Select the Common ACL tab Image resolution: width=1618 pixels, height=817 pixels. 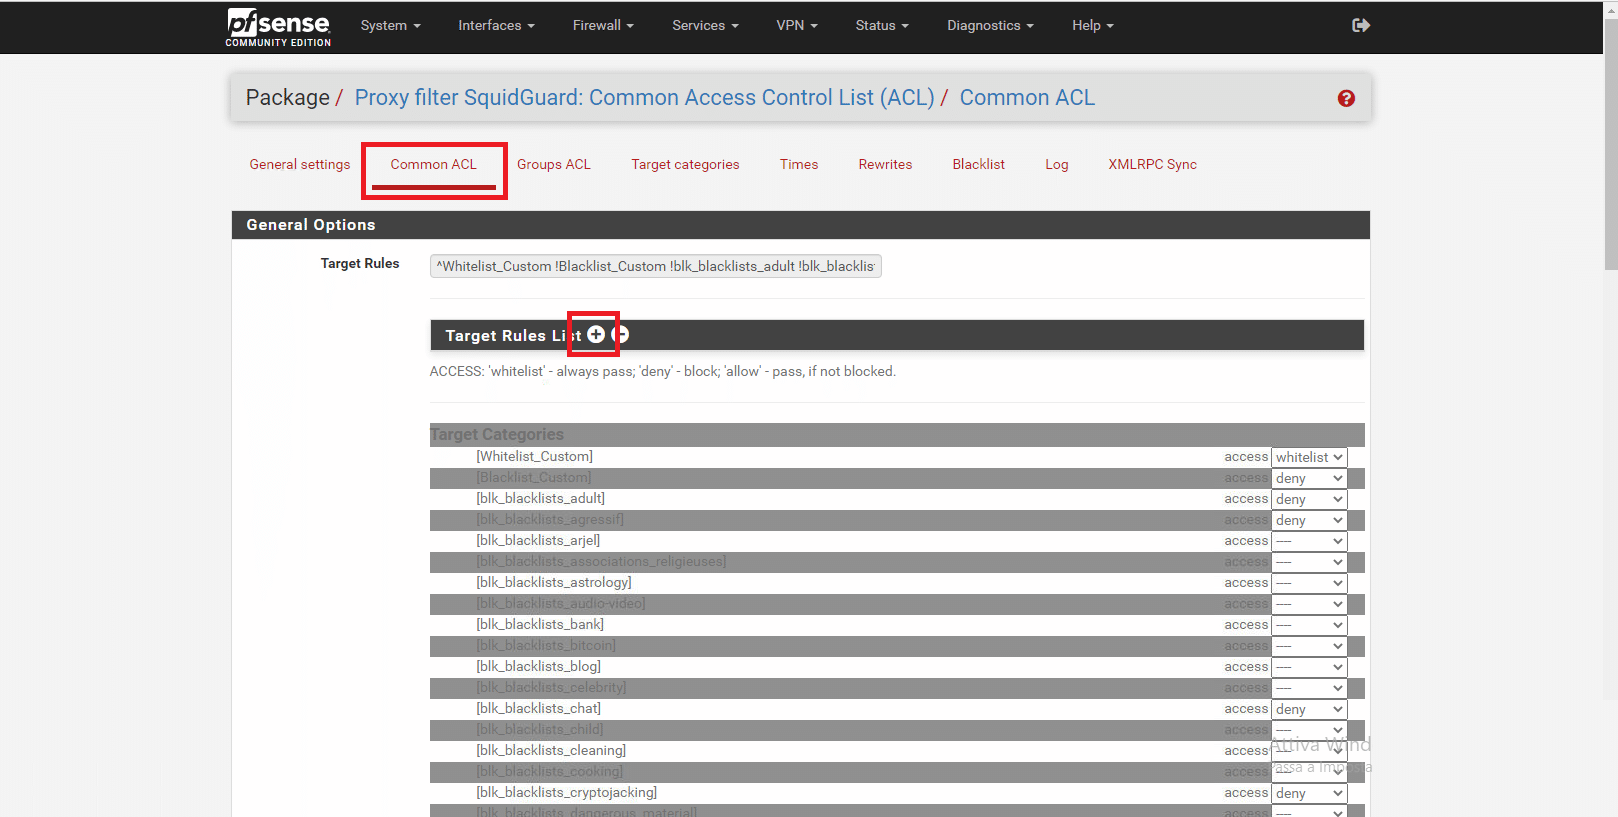pos(434,164)
